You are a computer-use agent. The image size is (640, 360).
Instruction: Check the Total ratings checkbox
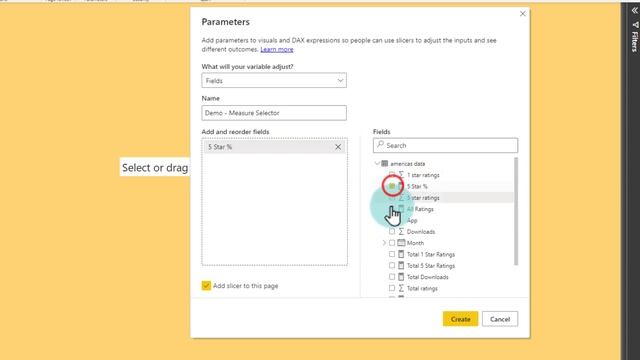(392, 288)
